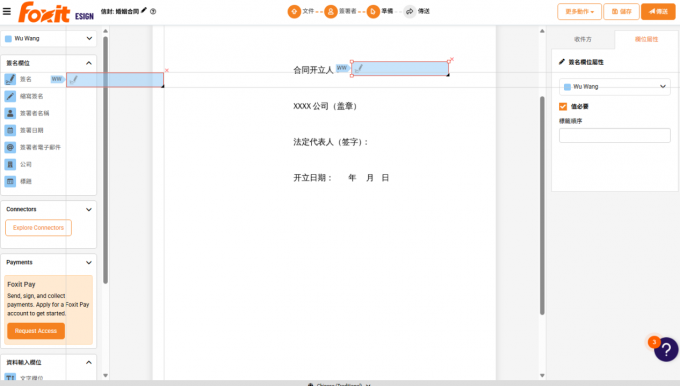Select the signer email @ field tool
680x386 pixels.
pos(10,147)
